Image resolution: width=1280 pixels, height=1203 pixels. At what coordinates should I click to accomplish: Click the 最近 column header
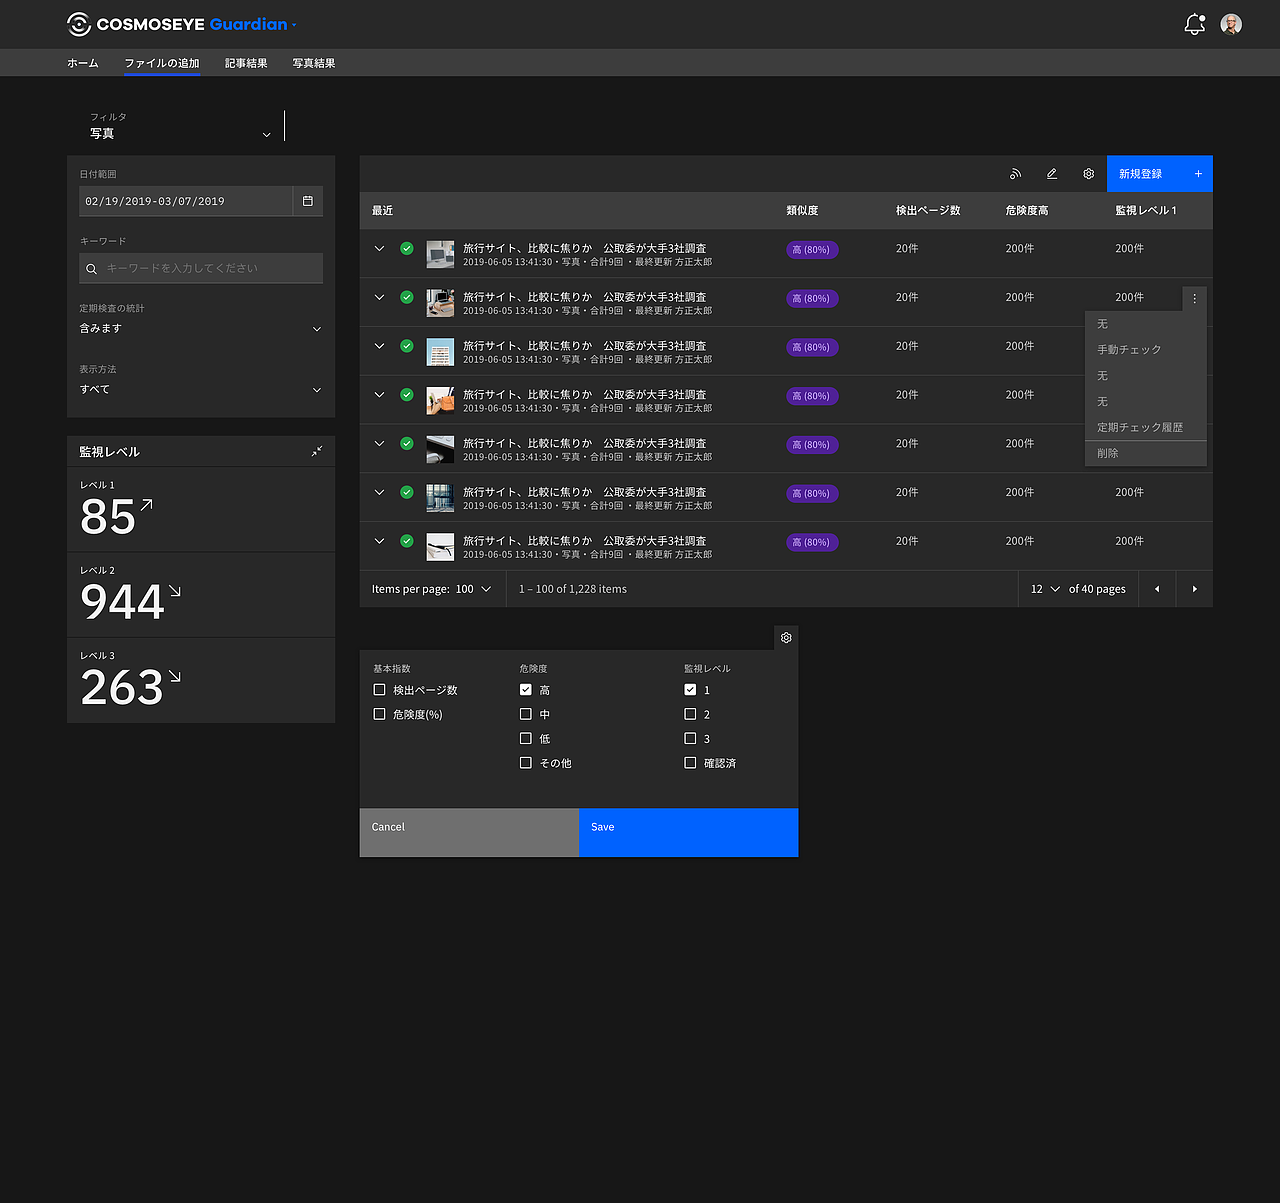pos(382,211)
